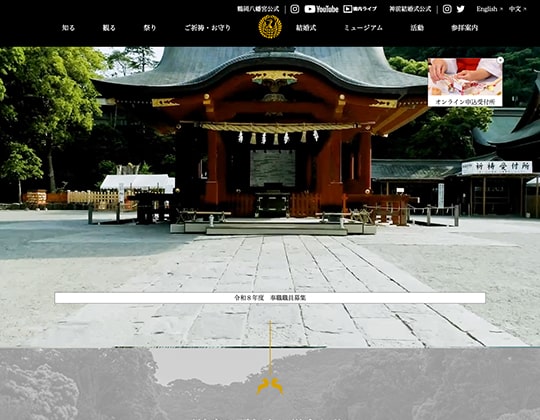
Task: Click the 令和8年度 奉職職員募集 banner link
Action: pyautogui.click(x=270, y=298)
